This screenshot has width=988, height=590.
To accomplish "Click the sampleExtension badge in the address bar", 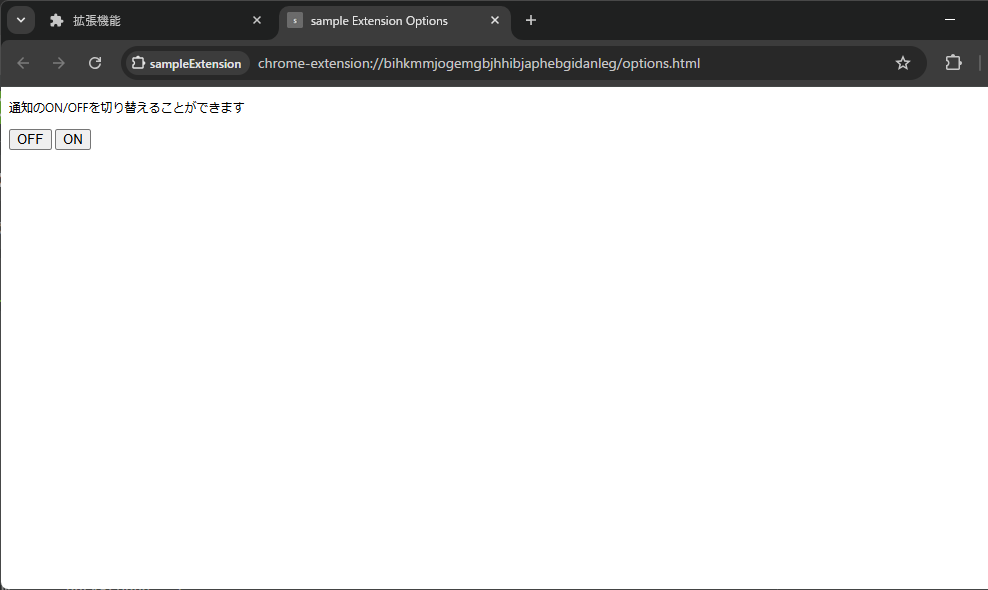I will (x=186, y=62).
